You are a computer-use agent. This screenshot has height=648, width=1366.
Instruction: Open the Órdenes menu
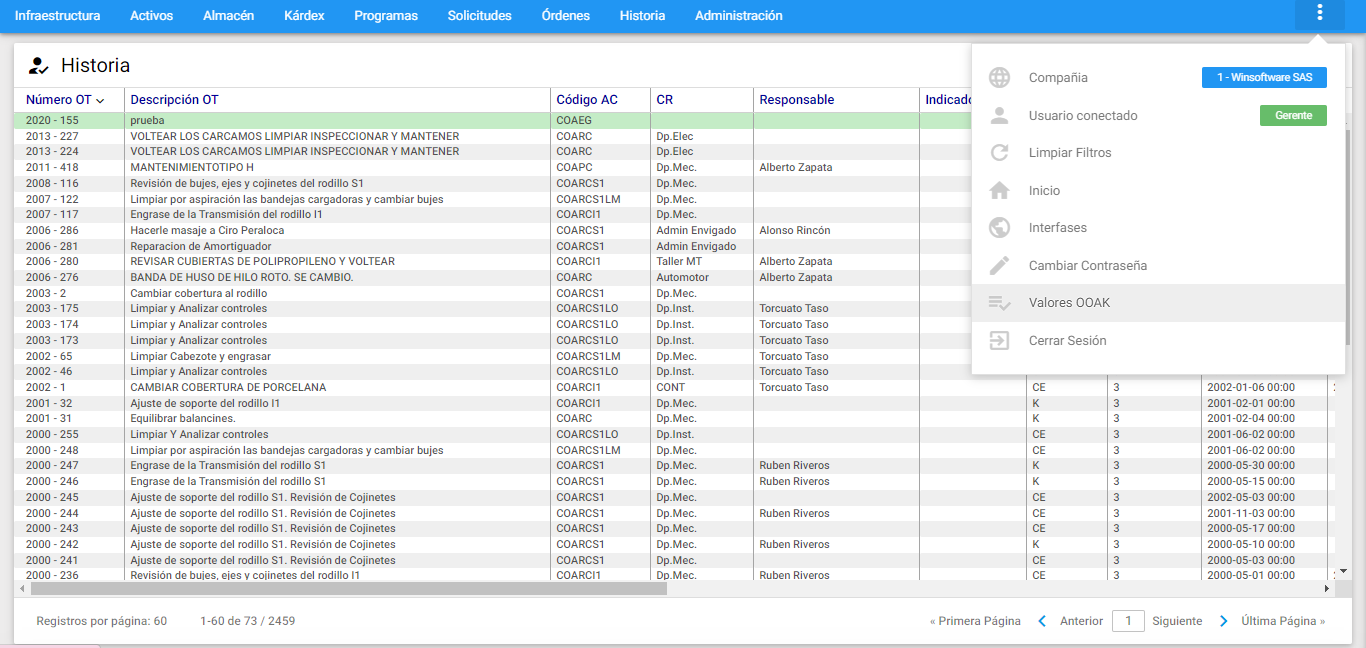tap(566, 16)
